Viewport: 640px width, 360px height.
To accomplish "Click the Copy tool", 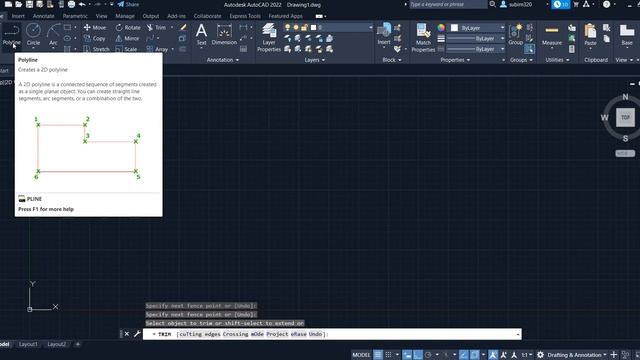I will 95,38.
